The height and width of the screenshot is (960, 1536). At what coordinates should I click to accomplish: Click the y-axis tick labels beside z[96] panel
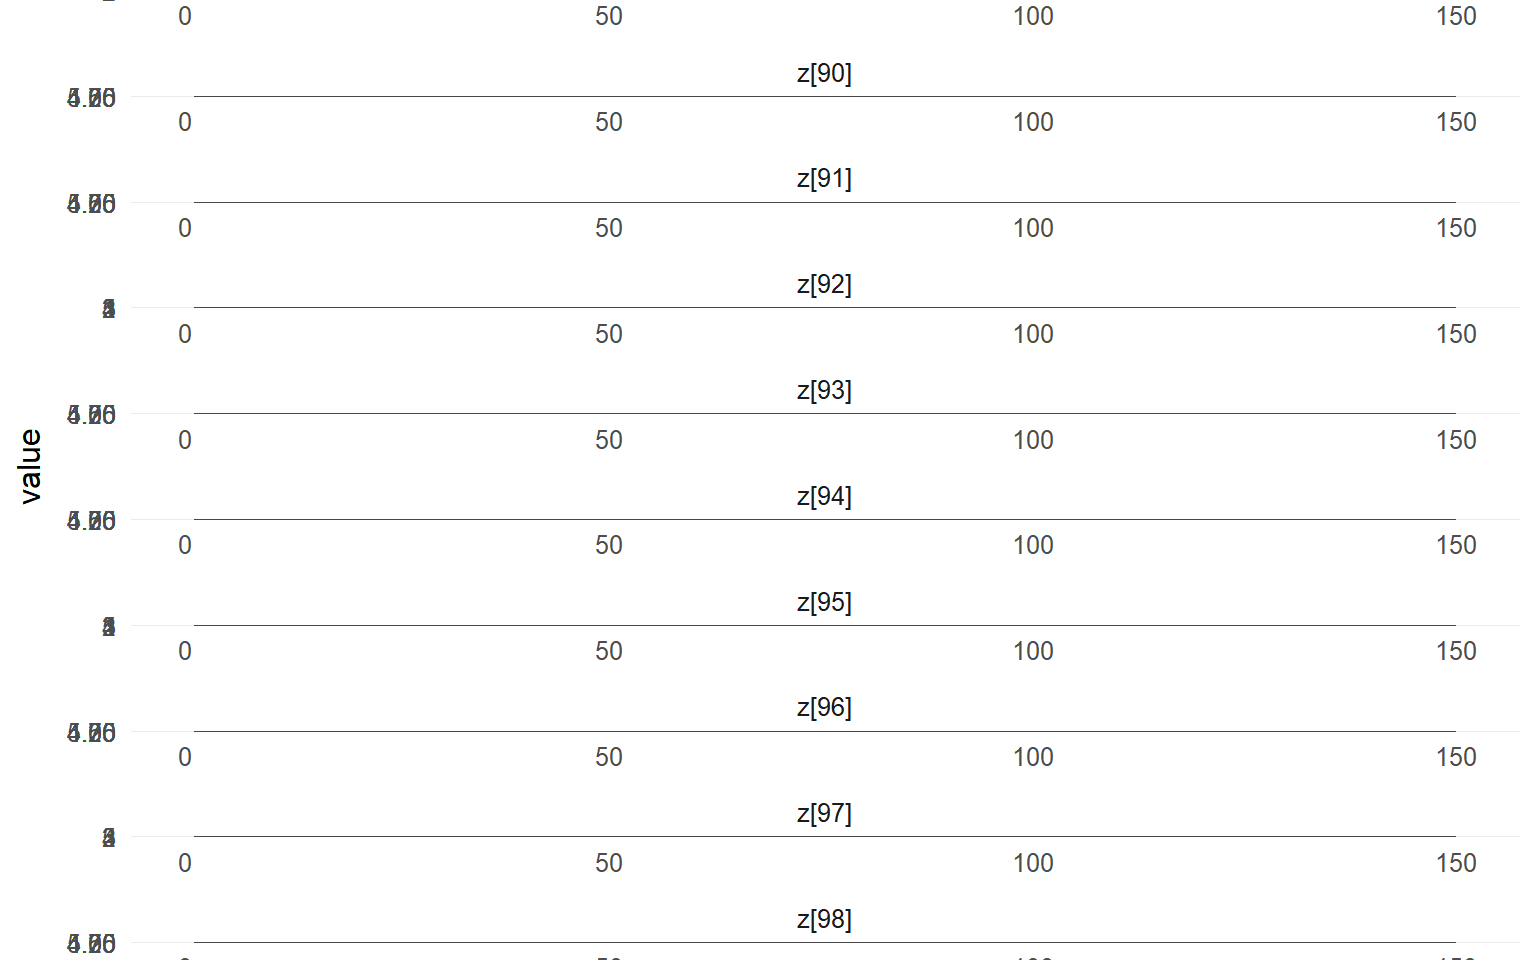pyautogui.click(x=92, y=733)
